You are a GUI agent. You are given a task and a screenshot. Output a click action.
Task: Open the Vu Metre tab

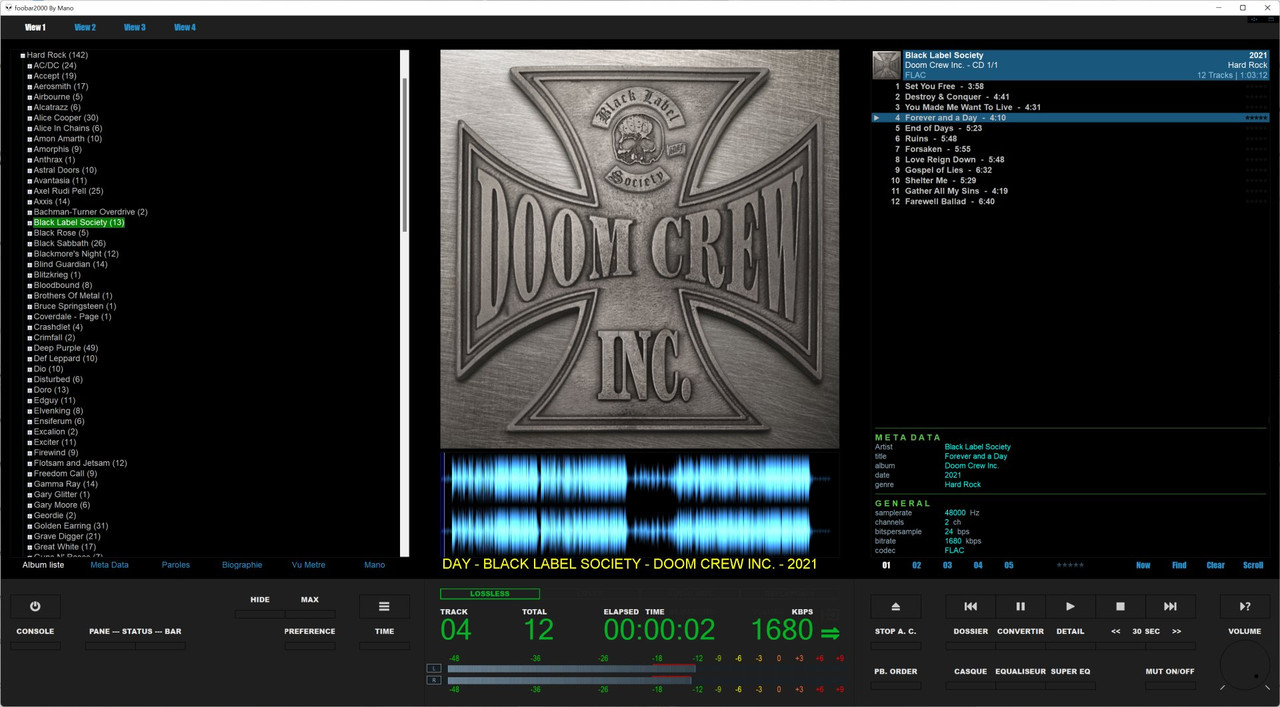pyautogui.click(x=308, y=565)
